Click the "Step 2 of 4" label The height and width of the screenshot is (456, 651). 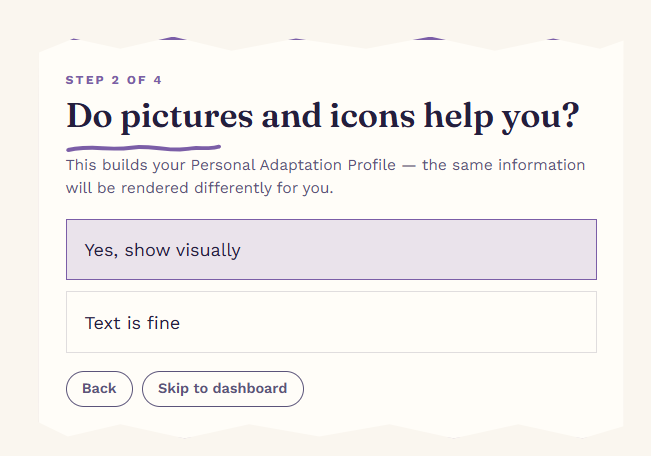tap(113, 80)
